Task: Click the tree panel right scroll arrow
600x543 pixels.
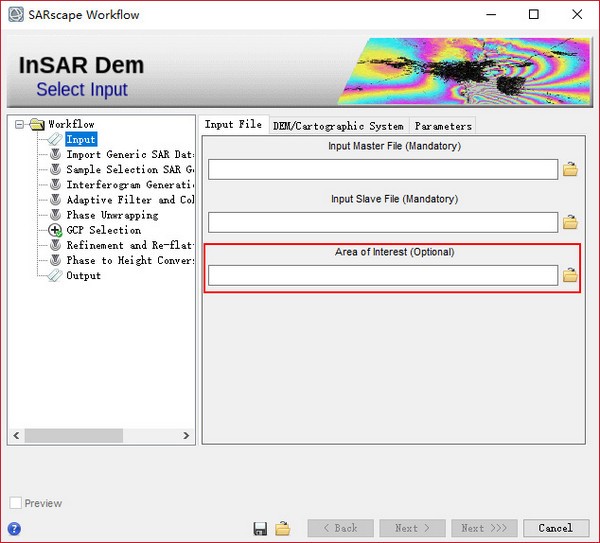Action: pos(186,435)
